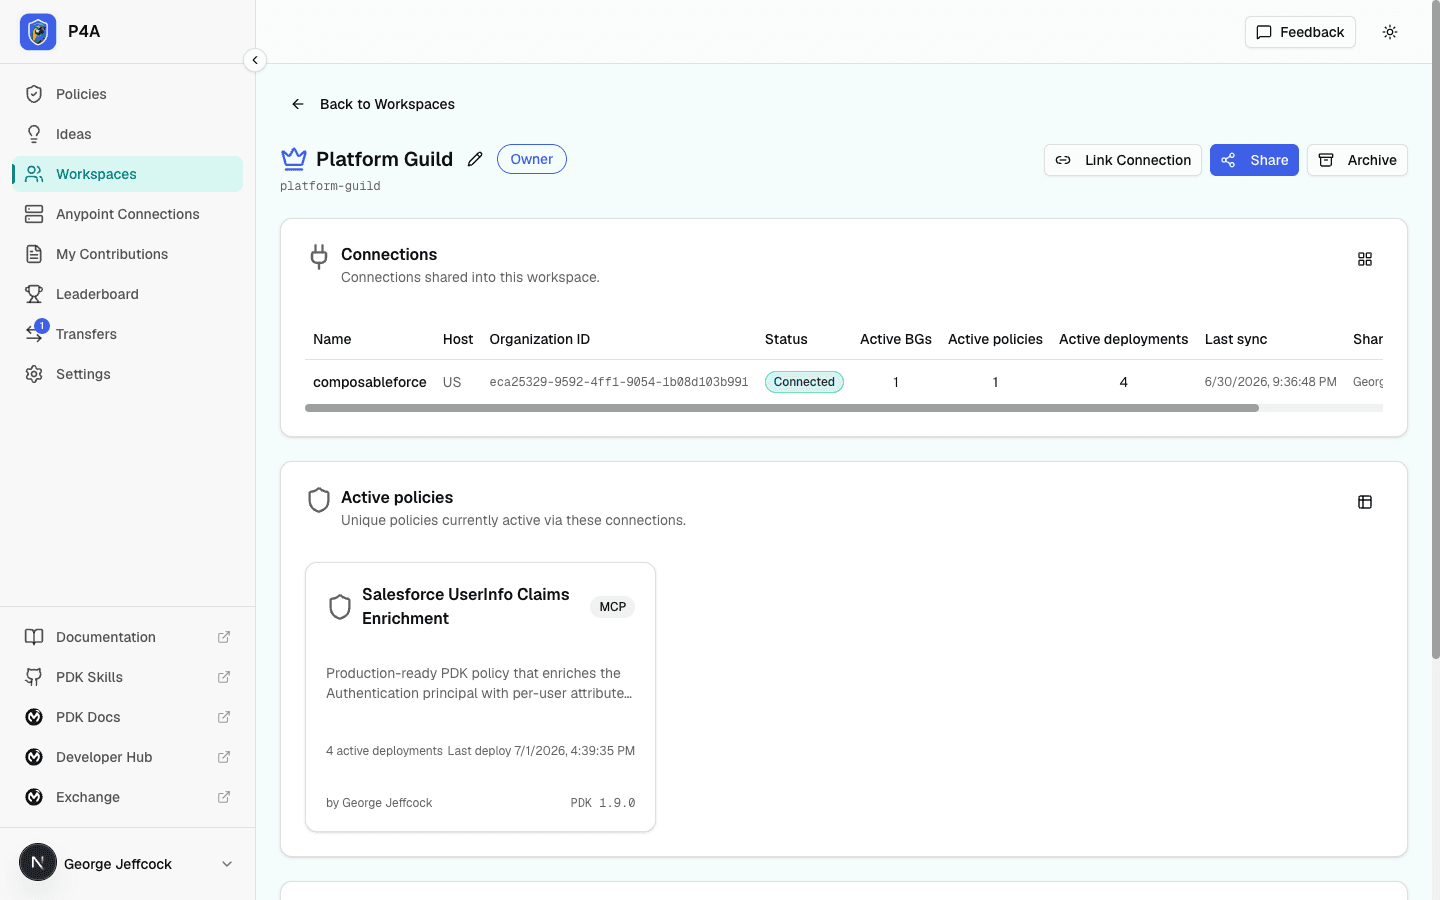Click the Connected status badge
1440x900 pixels.
804,382
